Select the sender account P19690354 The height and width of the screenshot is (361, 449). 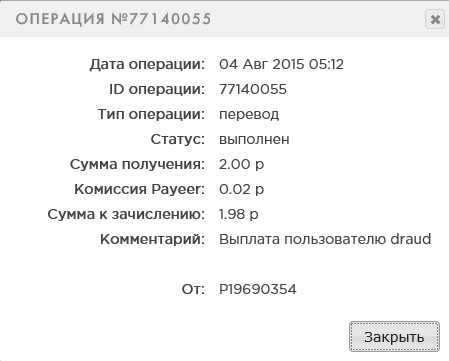pyautogui.click(x=258, y=289)
